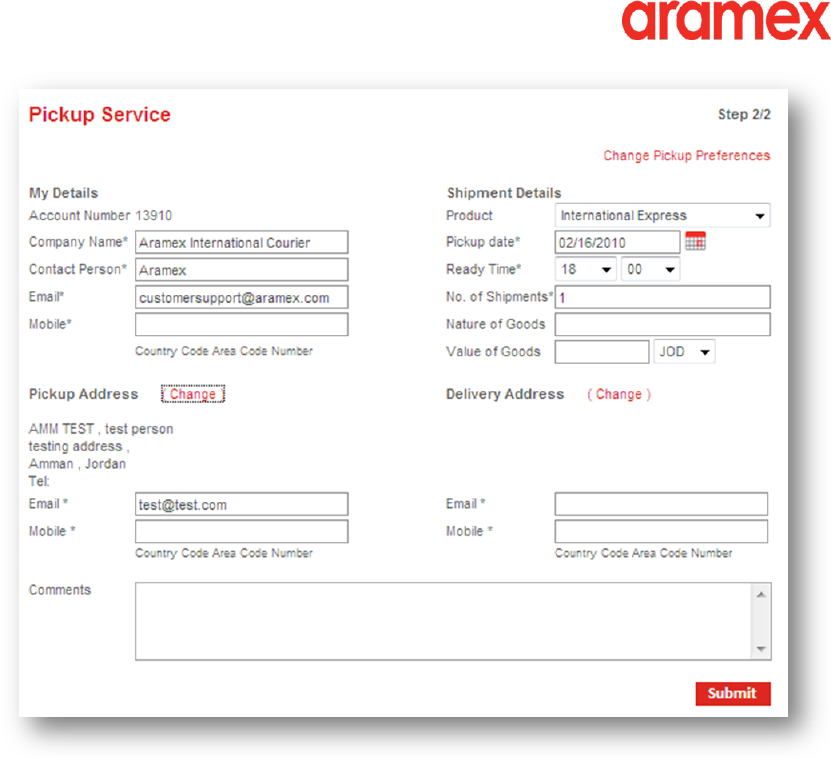The image size is (831, 758).
Task: Click the aramex logo
Action: [x=726, y=20]
